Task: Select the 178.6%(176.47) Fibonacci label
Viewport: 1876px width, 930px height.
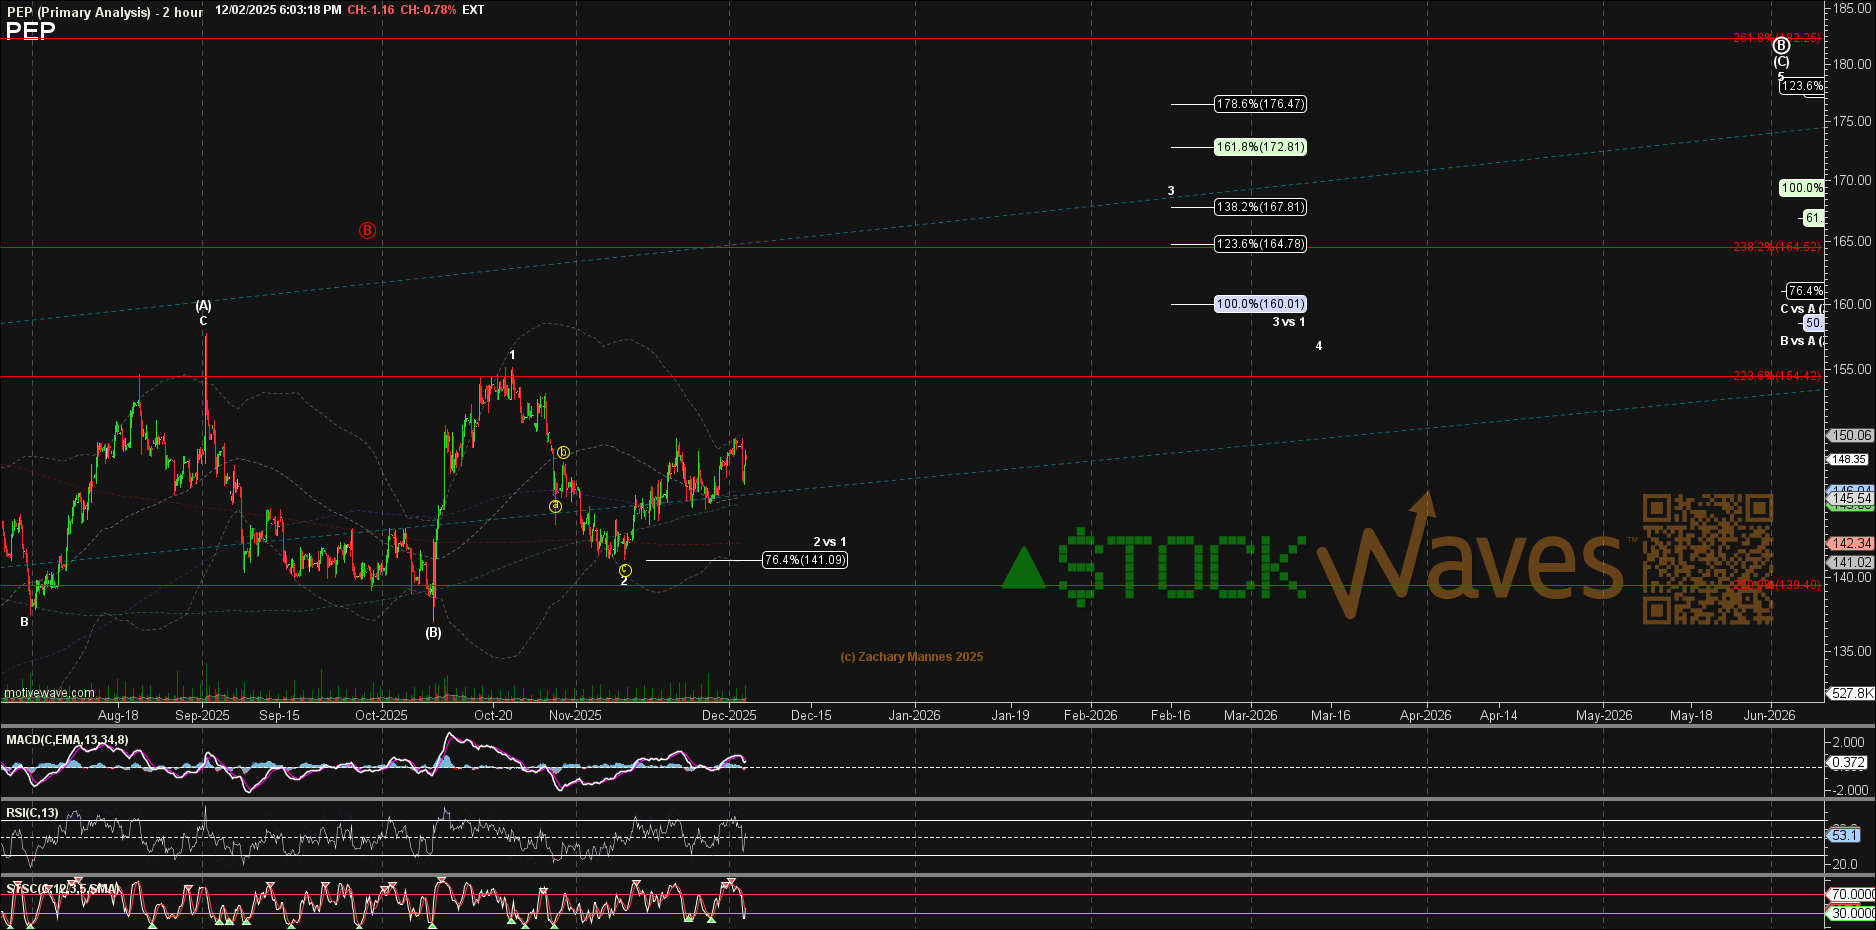Action: coord(1260,104)
